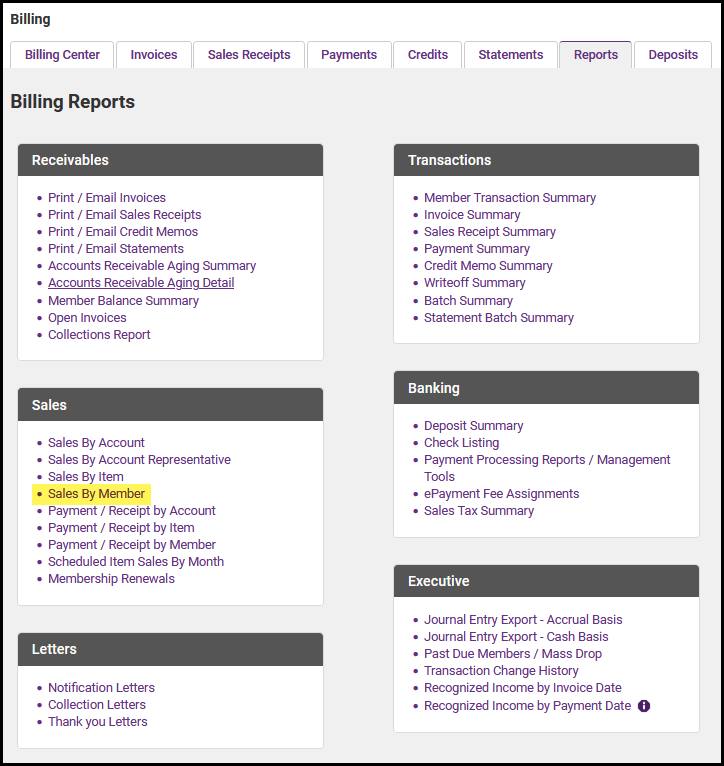The width and height of the screenshot is (724, 766).
Task: Open the Deposit Summary report
Action: (473, 426)
